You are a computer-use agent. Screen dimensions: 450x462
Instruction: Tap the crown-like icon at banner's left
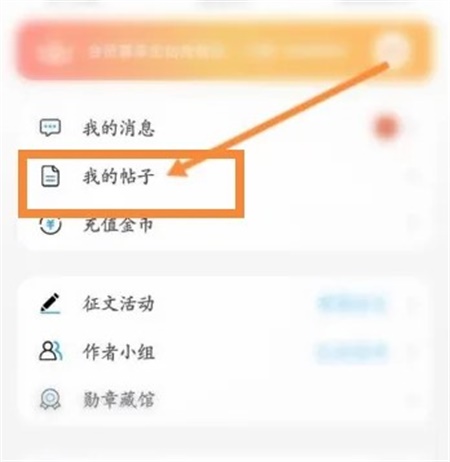(x=53, y=52)
